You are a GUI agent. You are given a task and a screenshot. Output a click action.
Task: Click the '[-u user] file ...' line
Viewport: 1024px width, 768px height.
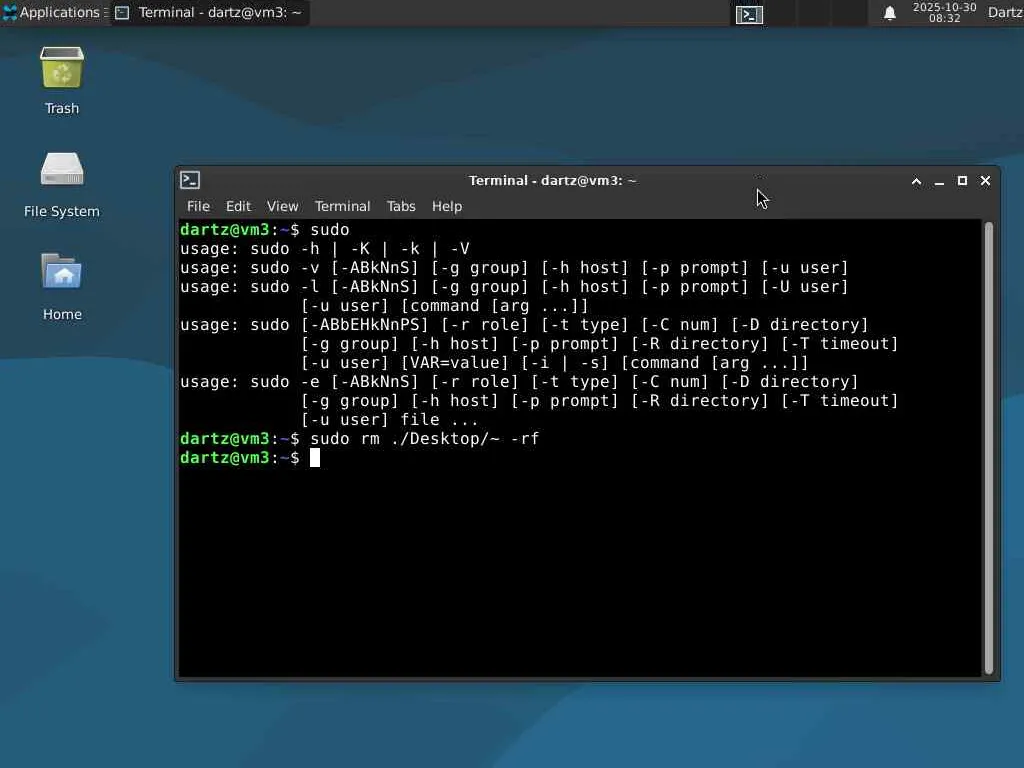[390, 420]
